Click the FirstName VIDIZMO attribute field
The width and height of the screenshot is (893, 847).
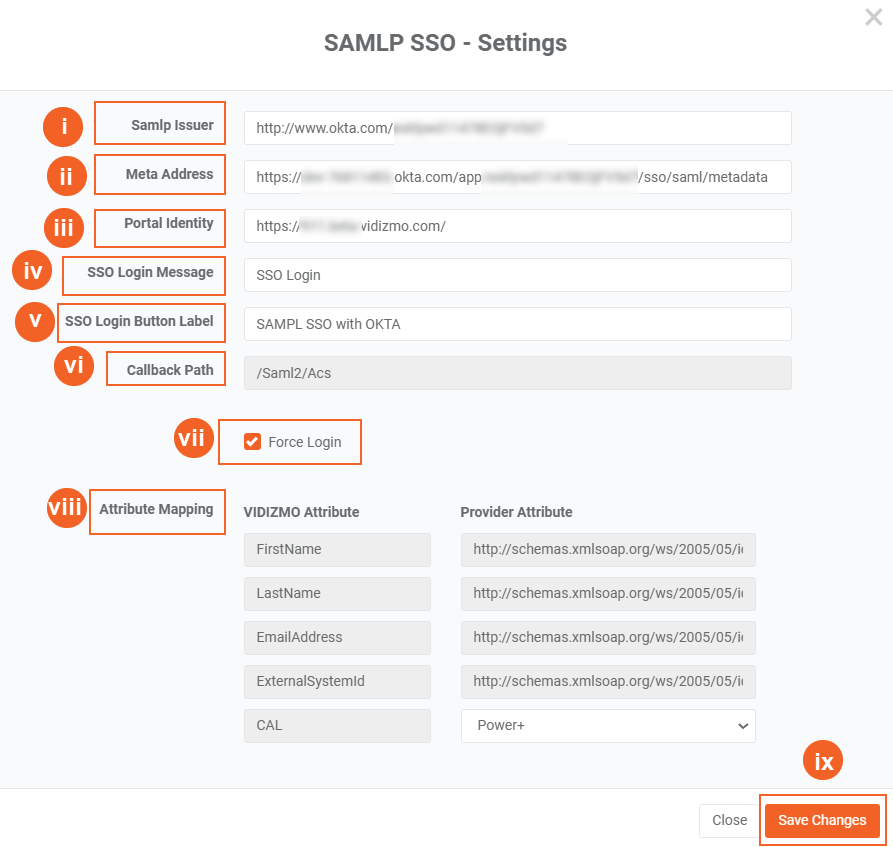point(337,549)
